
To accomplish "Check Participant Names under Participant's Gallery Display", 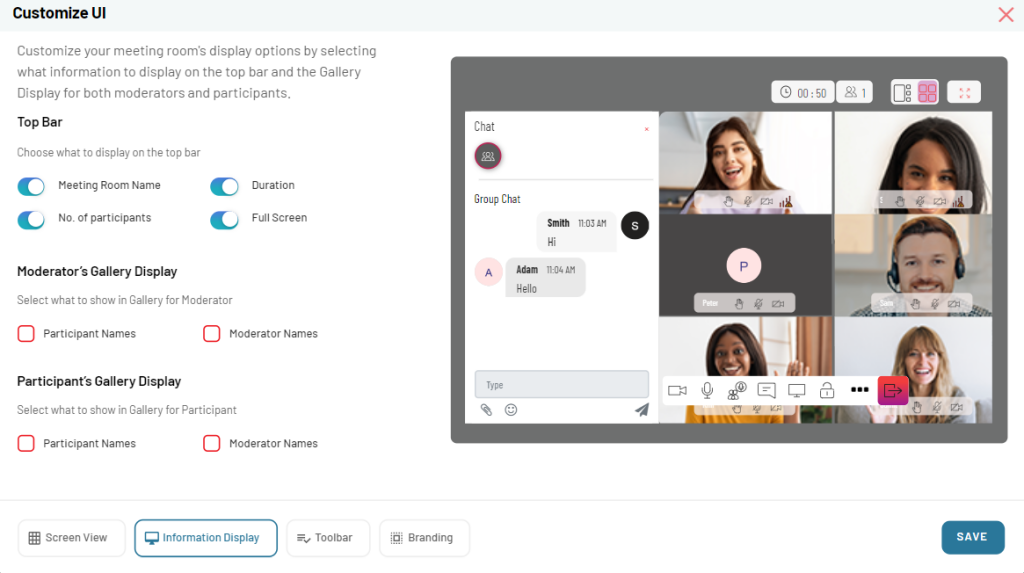I will tap(26, 443).
